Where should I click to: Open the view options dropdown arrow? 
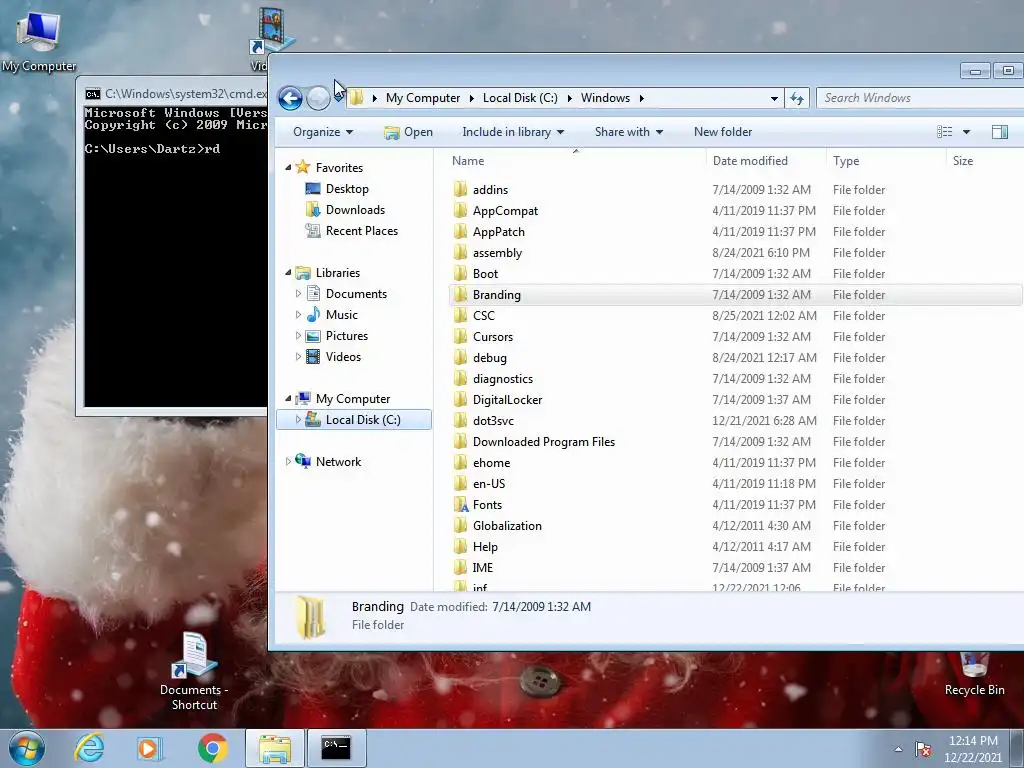tap(967, 132)
